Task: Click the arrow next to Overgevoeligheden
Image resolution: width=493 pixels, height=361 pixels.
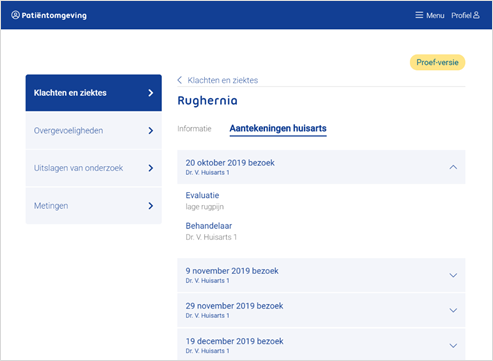Action: pyautogui.click(x=151, y=130)
